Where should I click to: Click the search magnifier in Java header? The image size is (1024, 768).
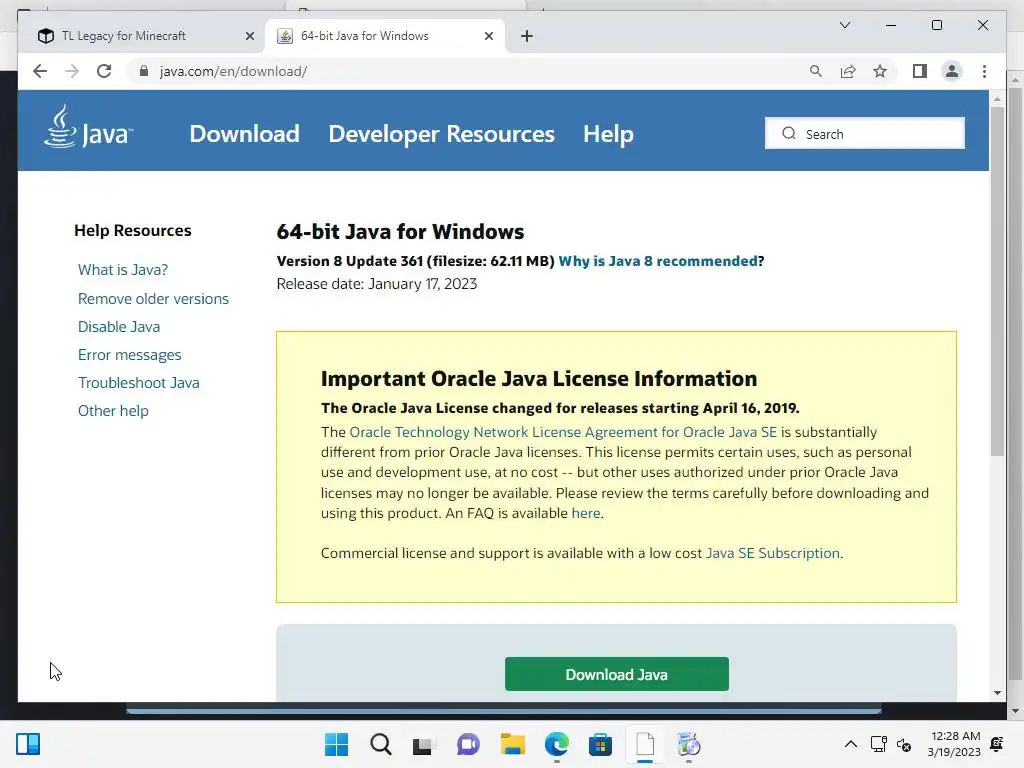(x=789, y=133)
